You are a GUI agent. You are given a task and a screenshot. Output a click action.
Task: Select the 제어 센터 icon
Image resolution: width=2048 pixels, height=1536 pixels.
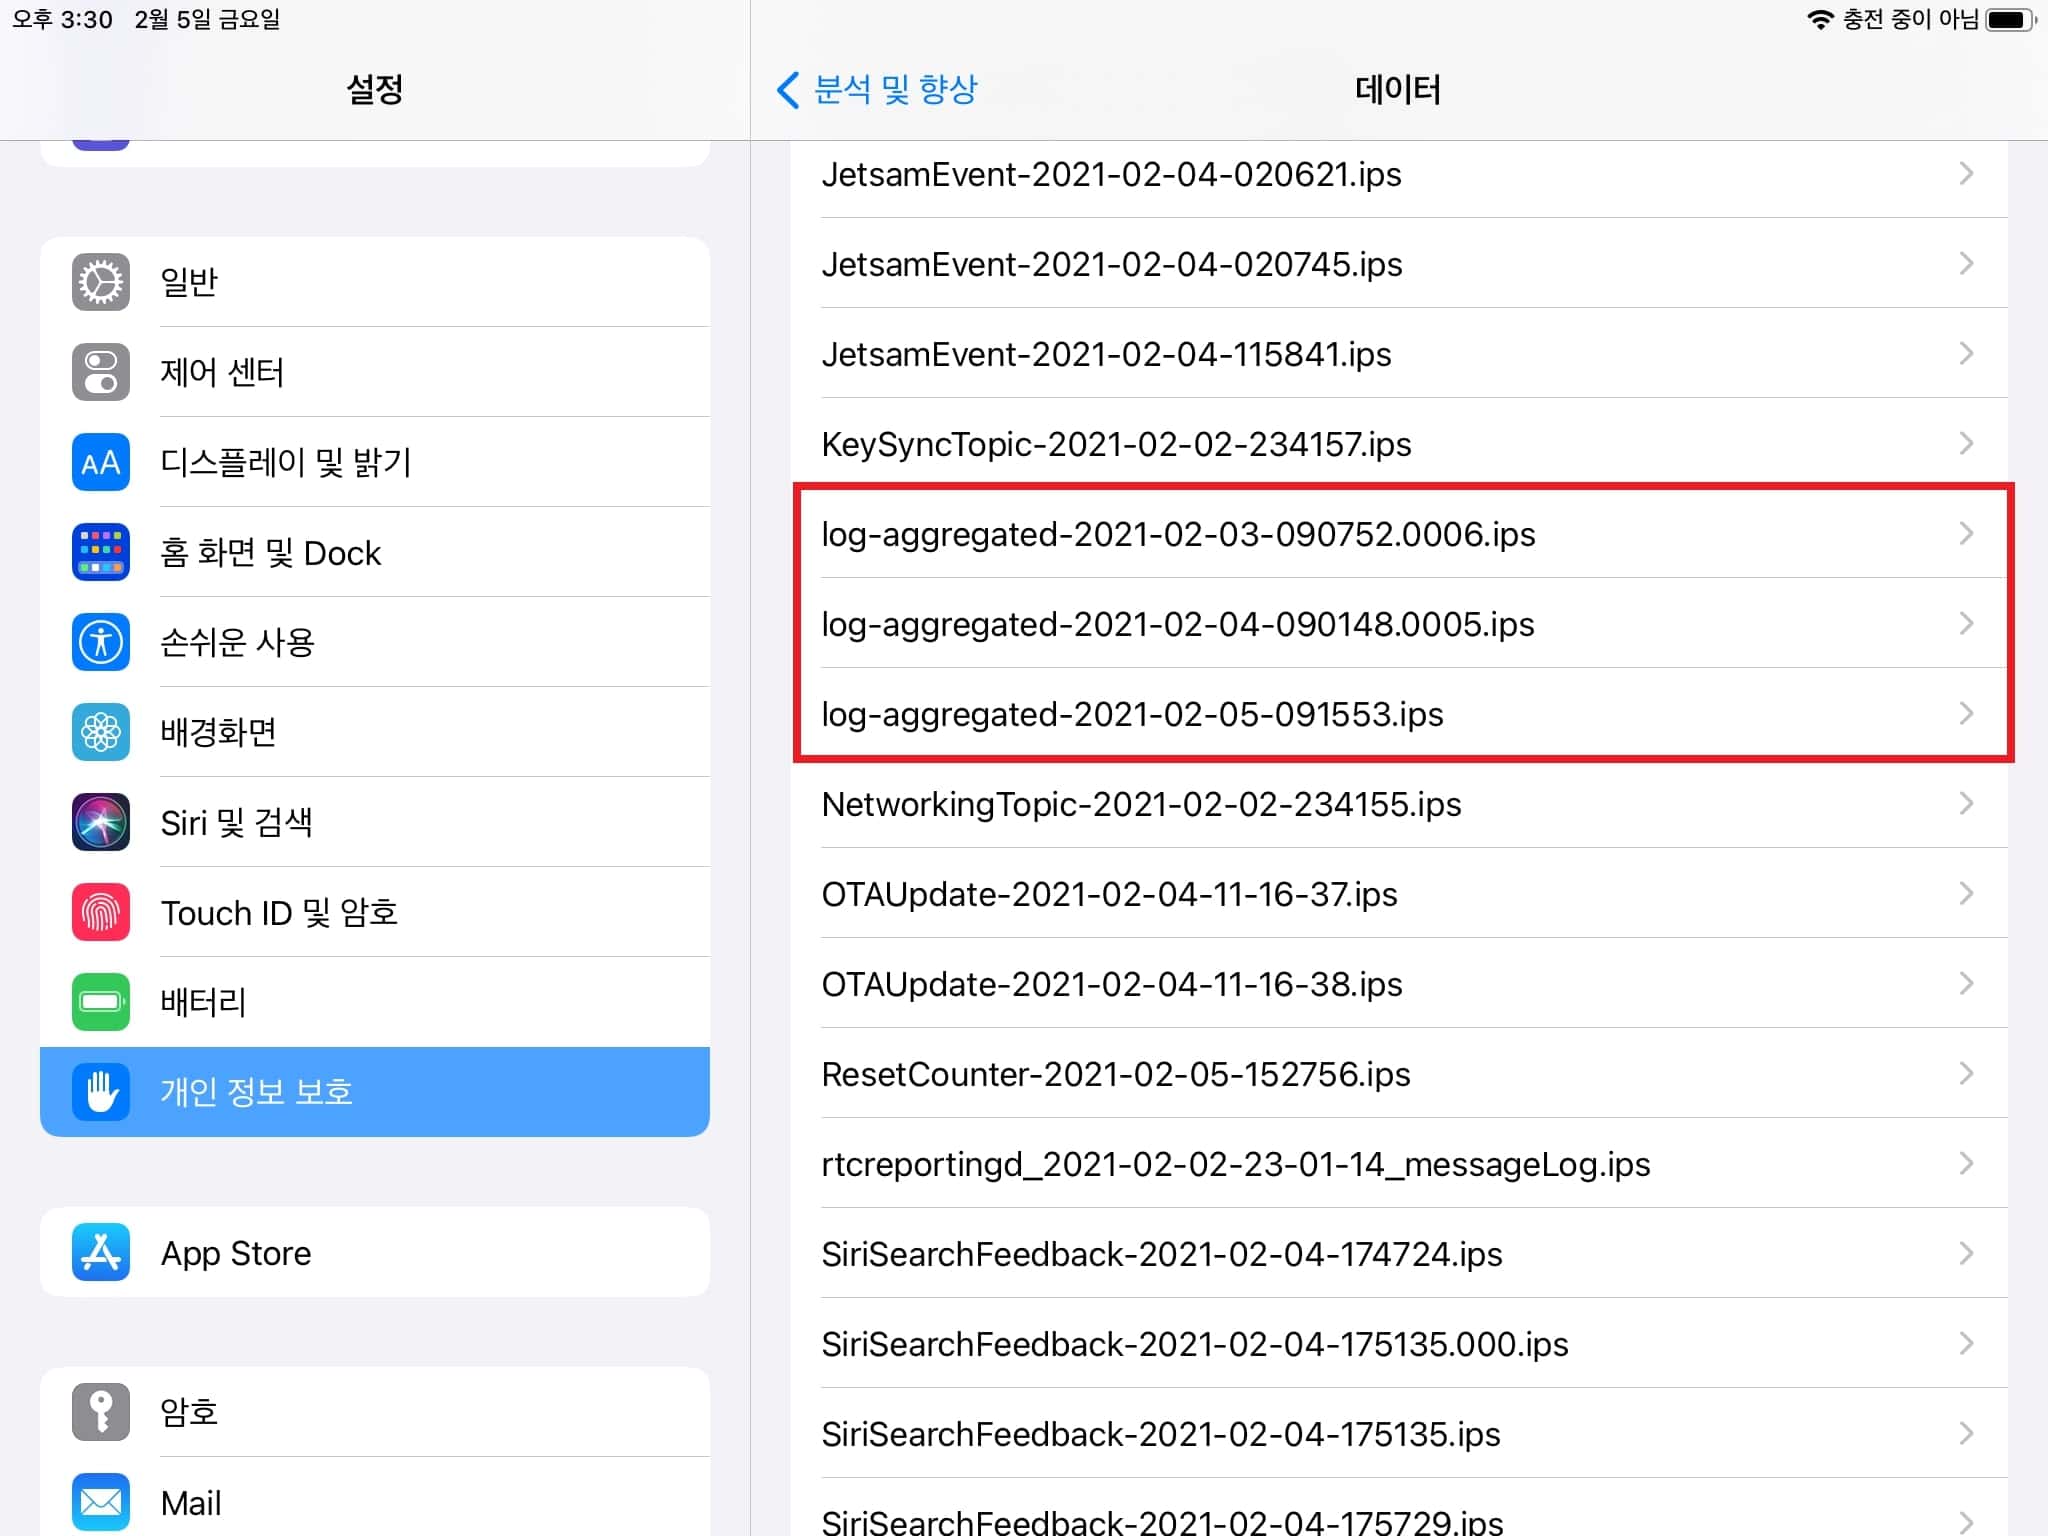pos(100,371)
